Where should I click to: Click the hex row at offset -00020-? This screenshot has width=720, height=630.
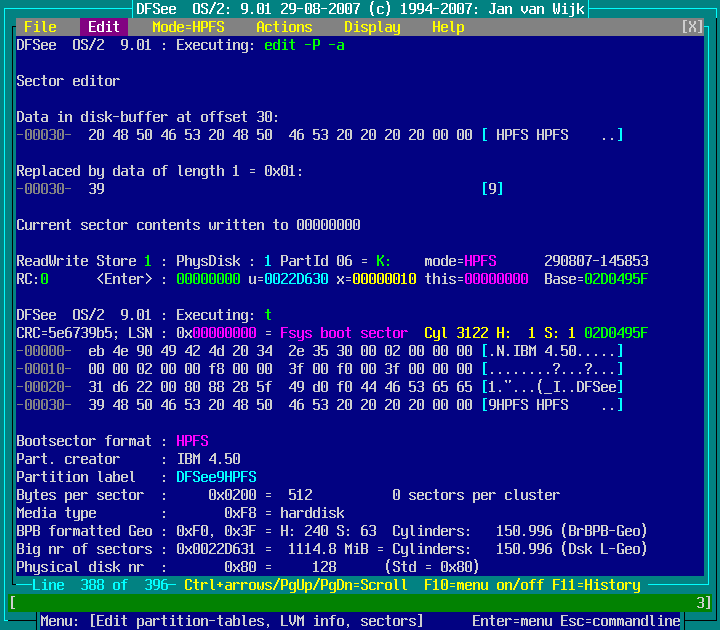pyautogui.click(x=320, y=387)
